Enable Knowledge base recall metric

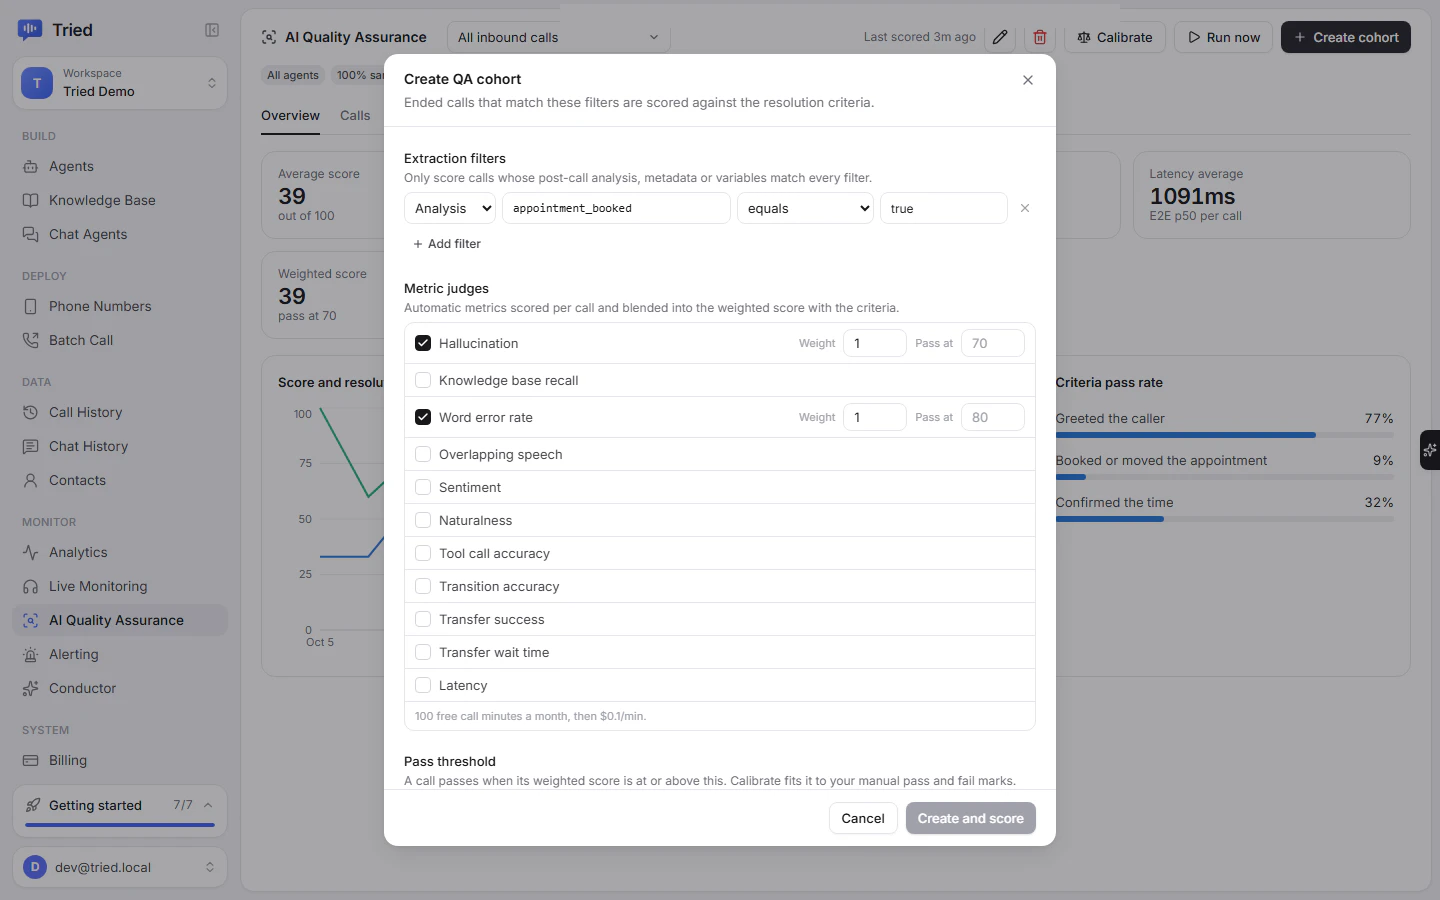[423, 380]
